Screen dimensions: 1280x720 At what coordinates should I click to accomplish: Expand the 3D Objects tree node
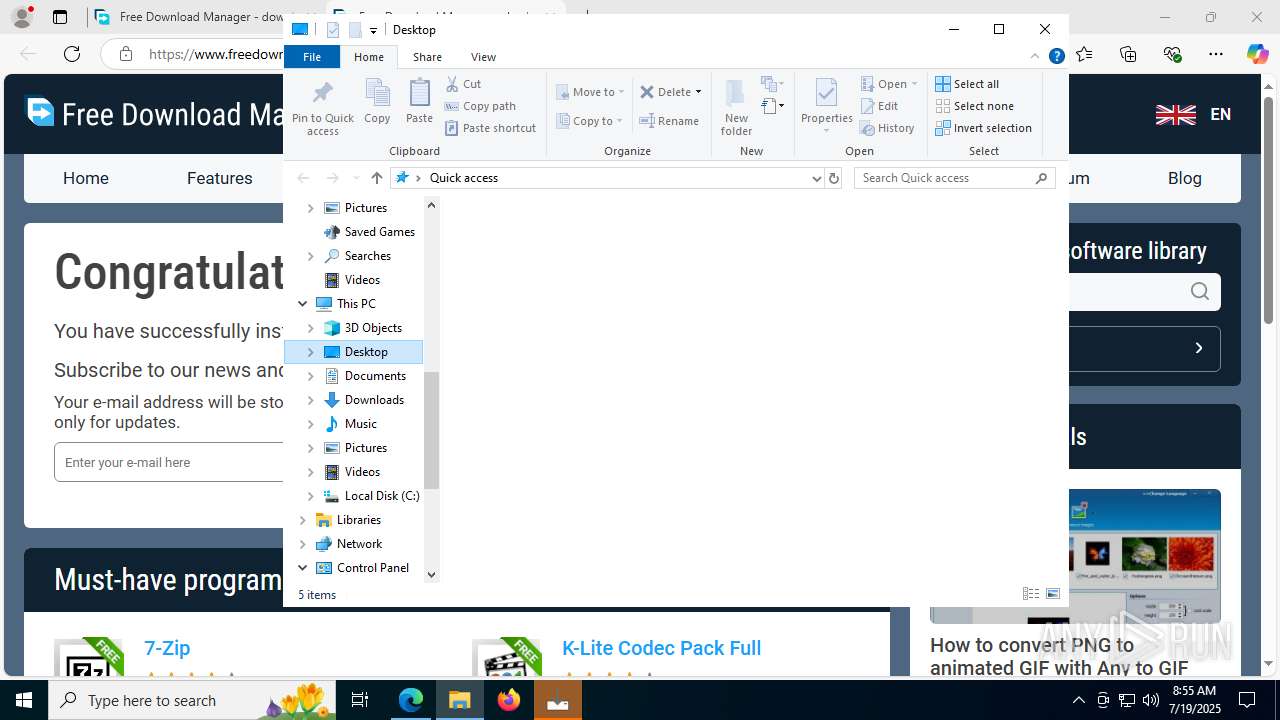[310, 328]
